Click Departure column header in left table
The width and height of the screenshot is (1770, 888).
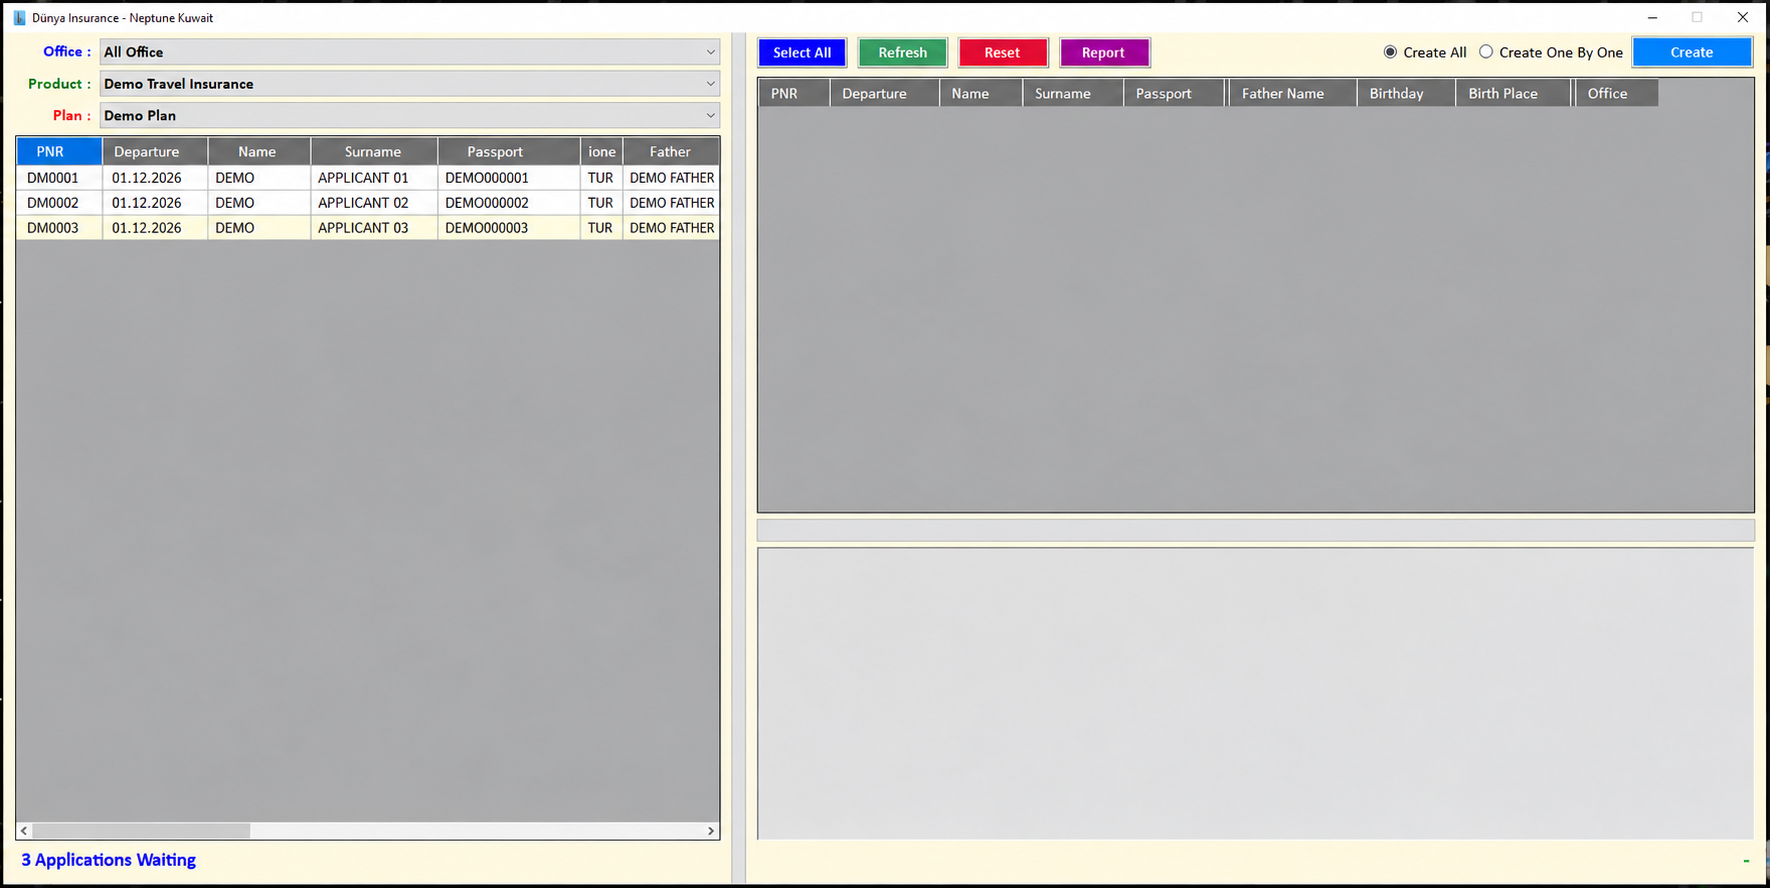click(155, 152)
